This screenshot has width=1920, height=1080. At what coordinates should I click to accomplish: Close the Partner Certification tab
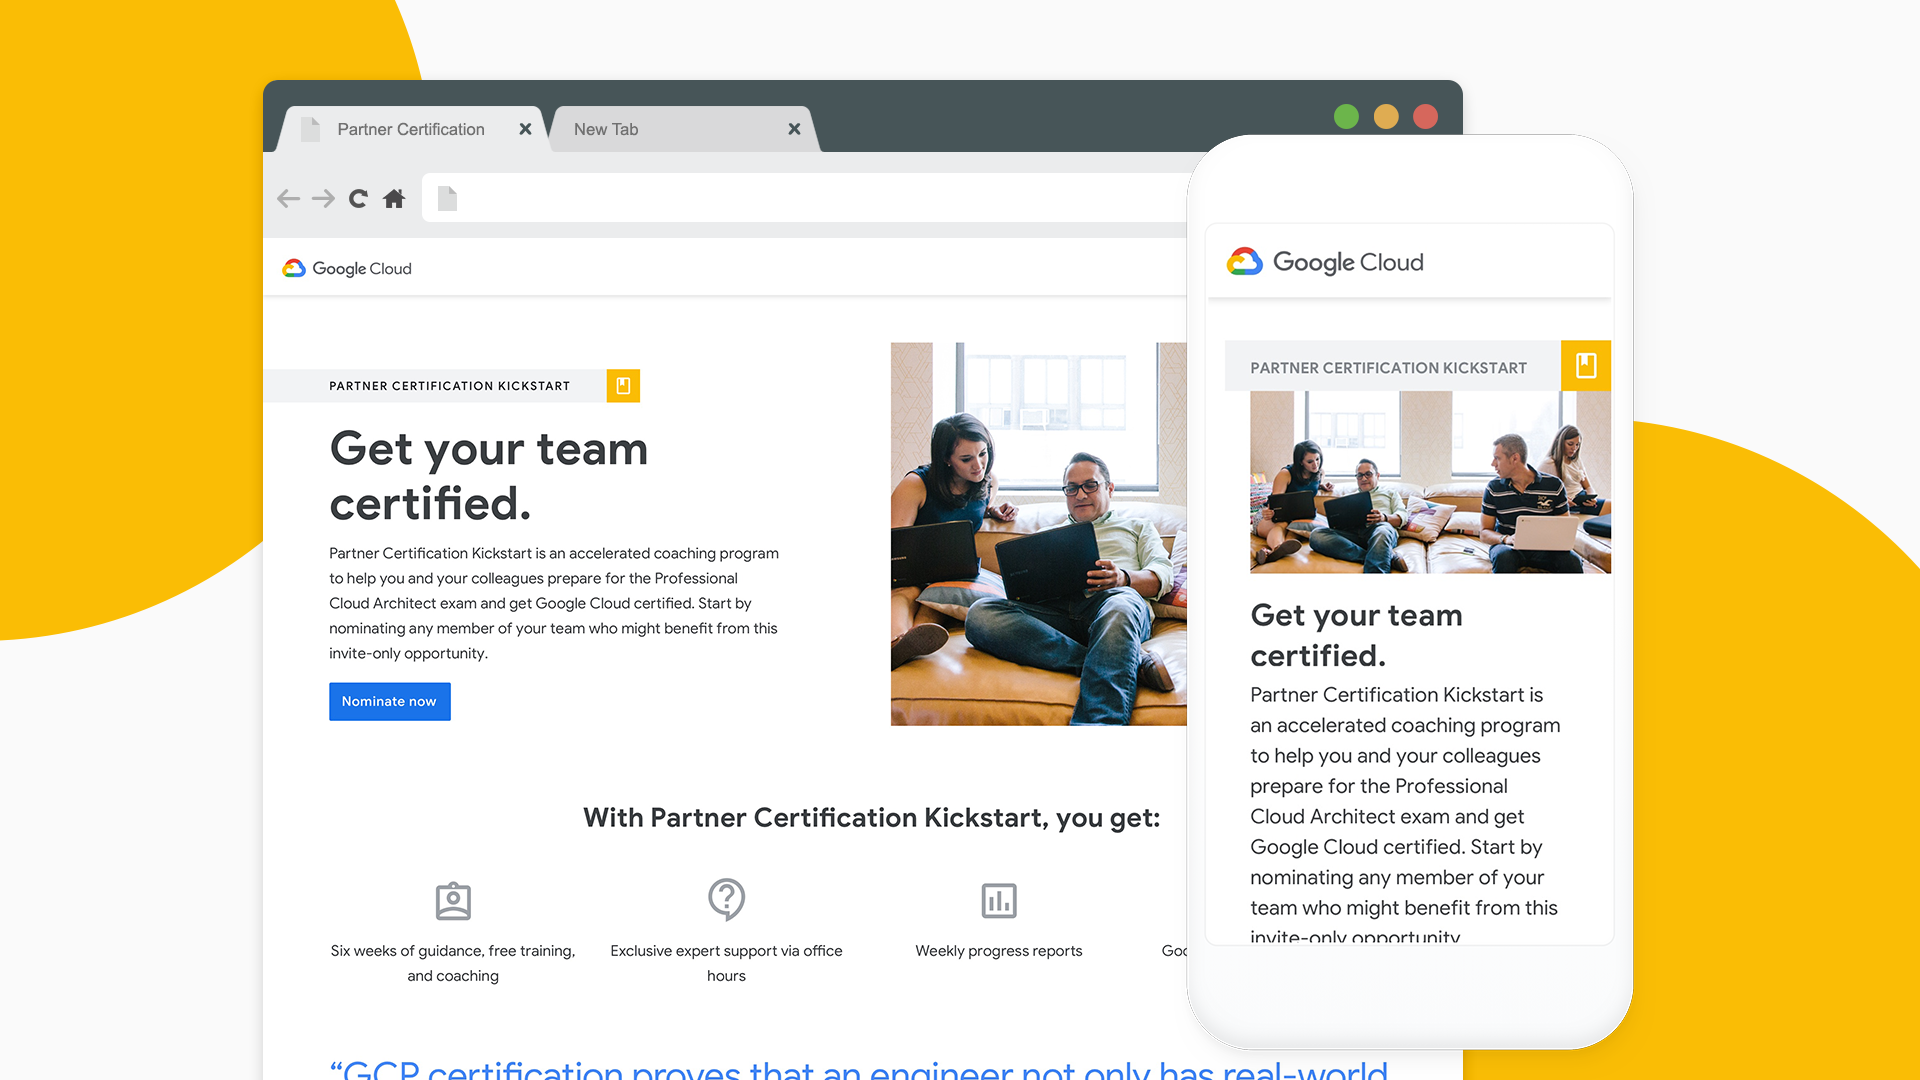[x=525, y=129]
